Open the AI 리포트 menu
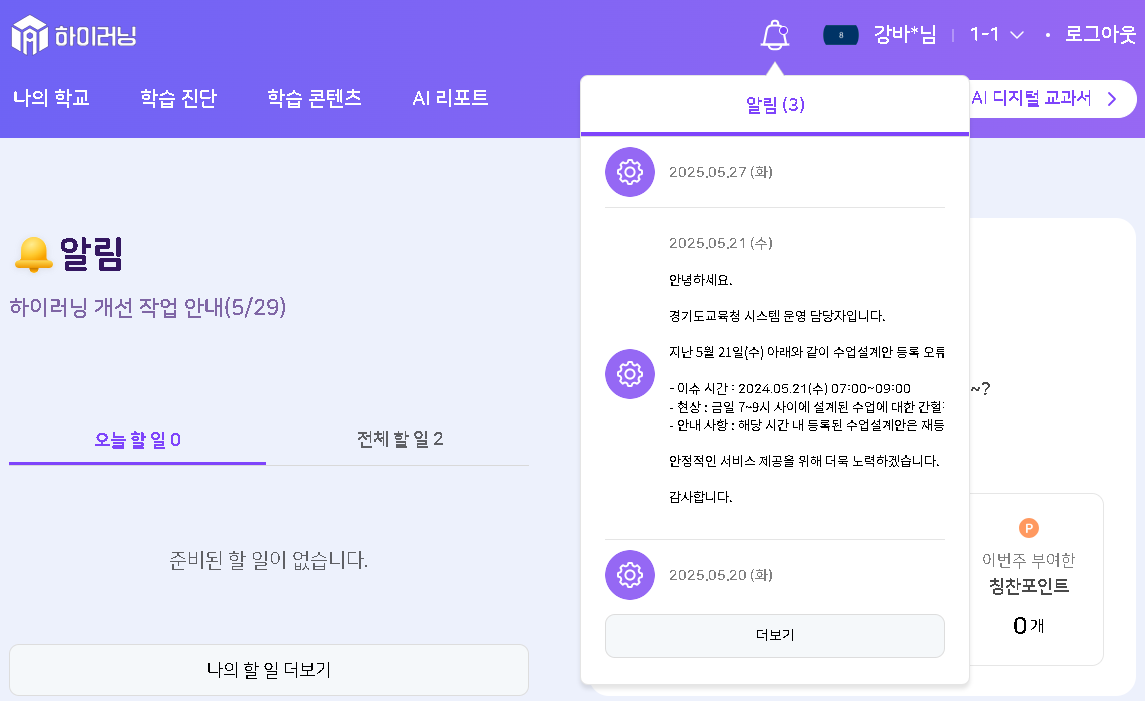1145x701 pixels. click(x=450, y=98)
